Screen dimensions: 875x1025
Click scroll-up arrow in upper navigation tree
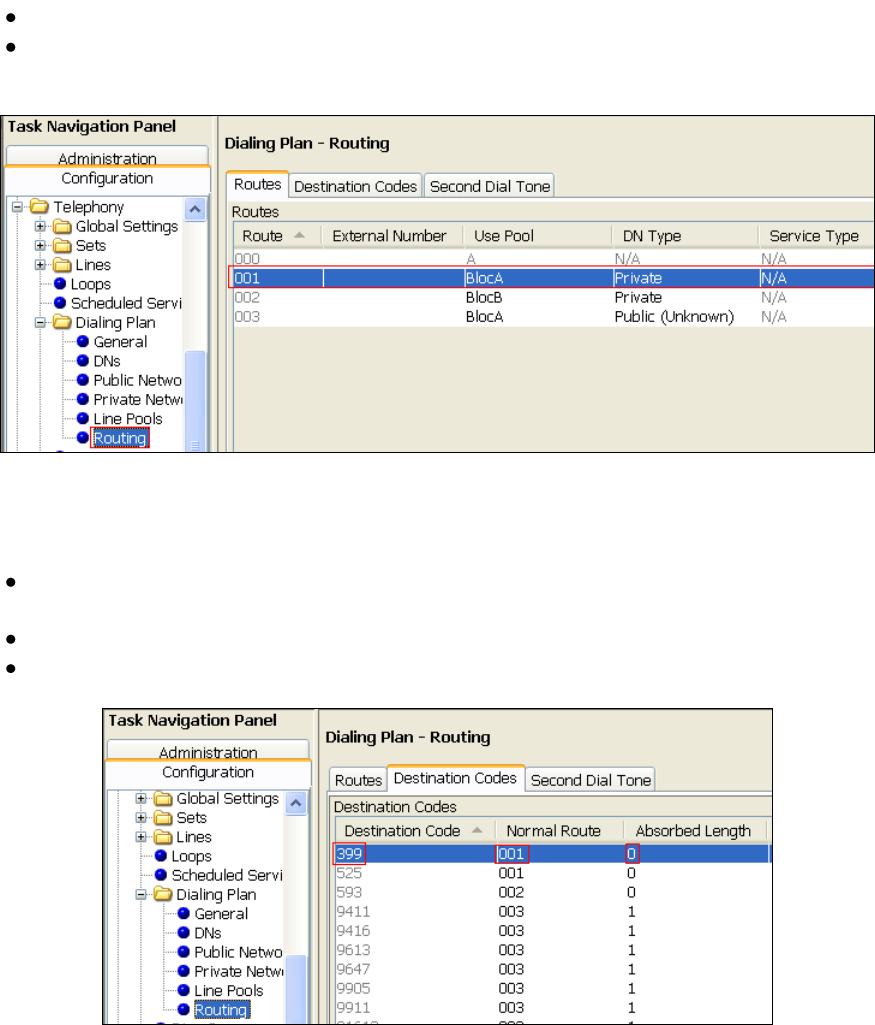[x=195, y=209]
